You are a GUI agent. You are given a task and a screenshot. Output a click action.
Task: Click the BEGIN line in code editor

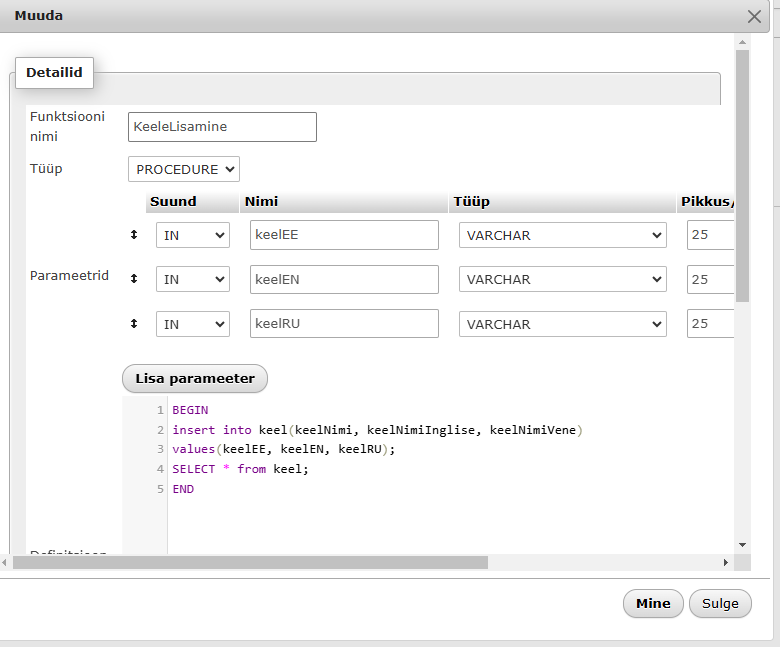(191, 410)
